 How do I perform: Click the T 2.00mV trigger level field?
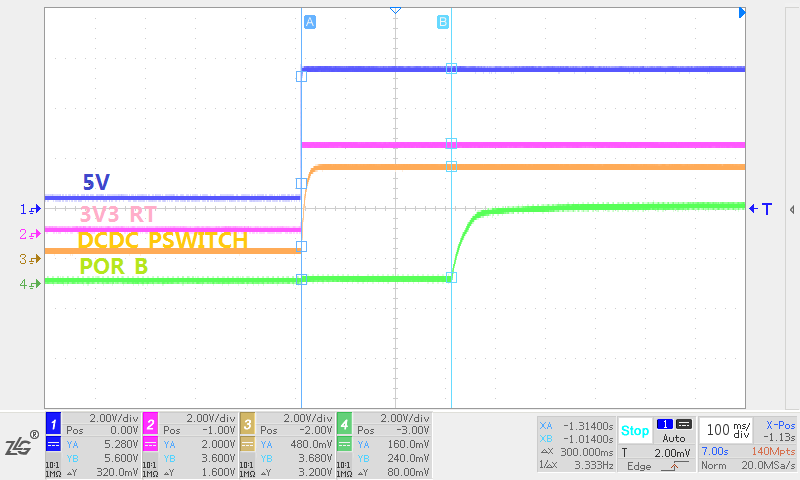(656, 452)
